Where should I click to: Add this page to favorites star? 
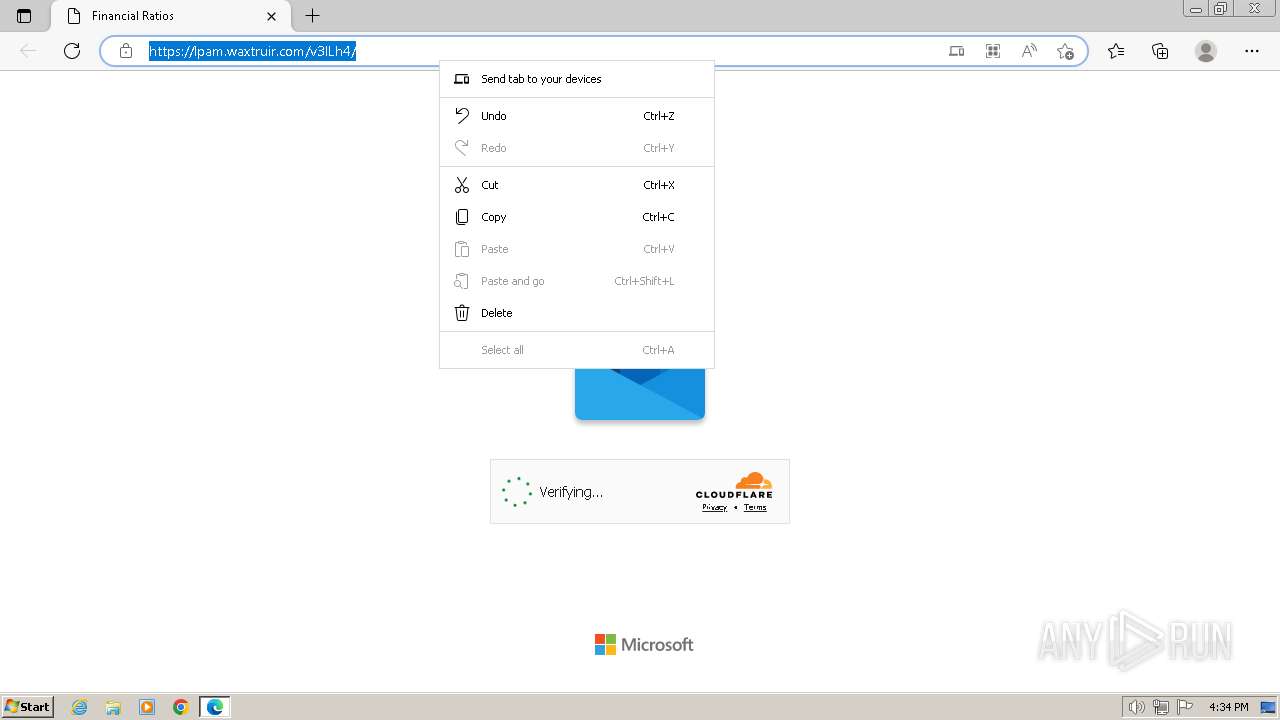coord(1065,51)
